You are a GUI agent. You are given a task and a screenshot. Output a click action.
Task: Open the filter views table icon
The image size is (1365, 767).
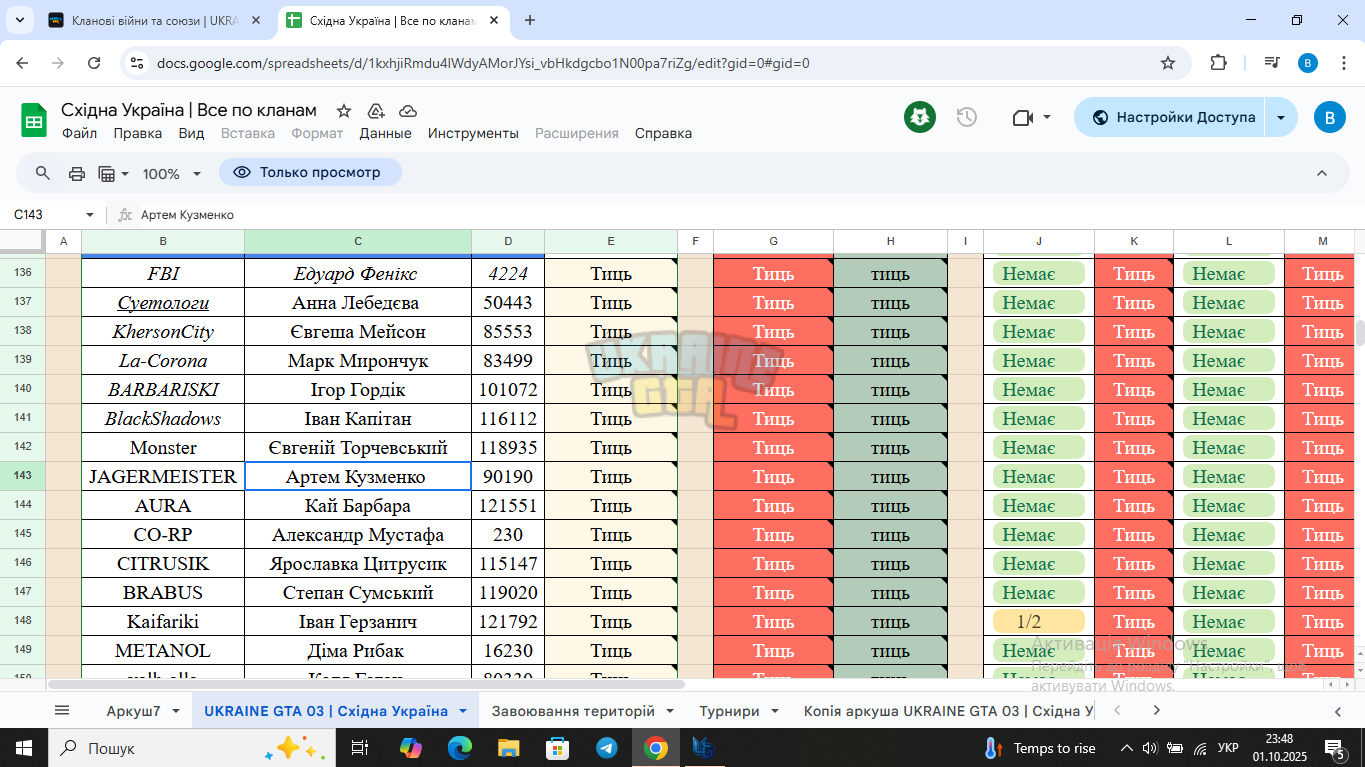pos(107,173)
